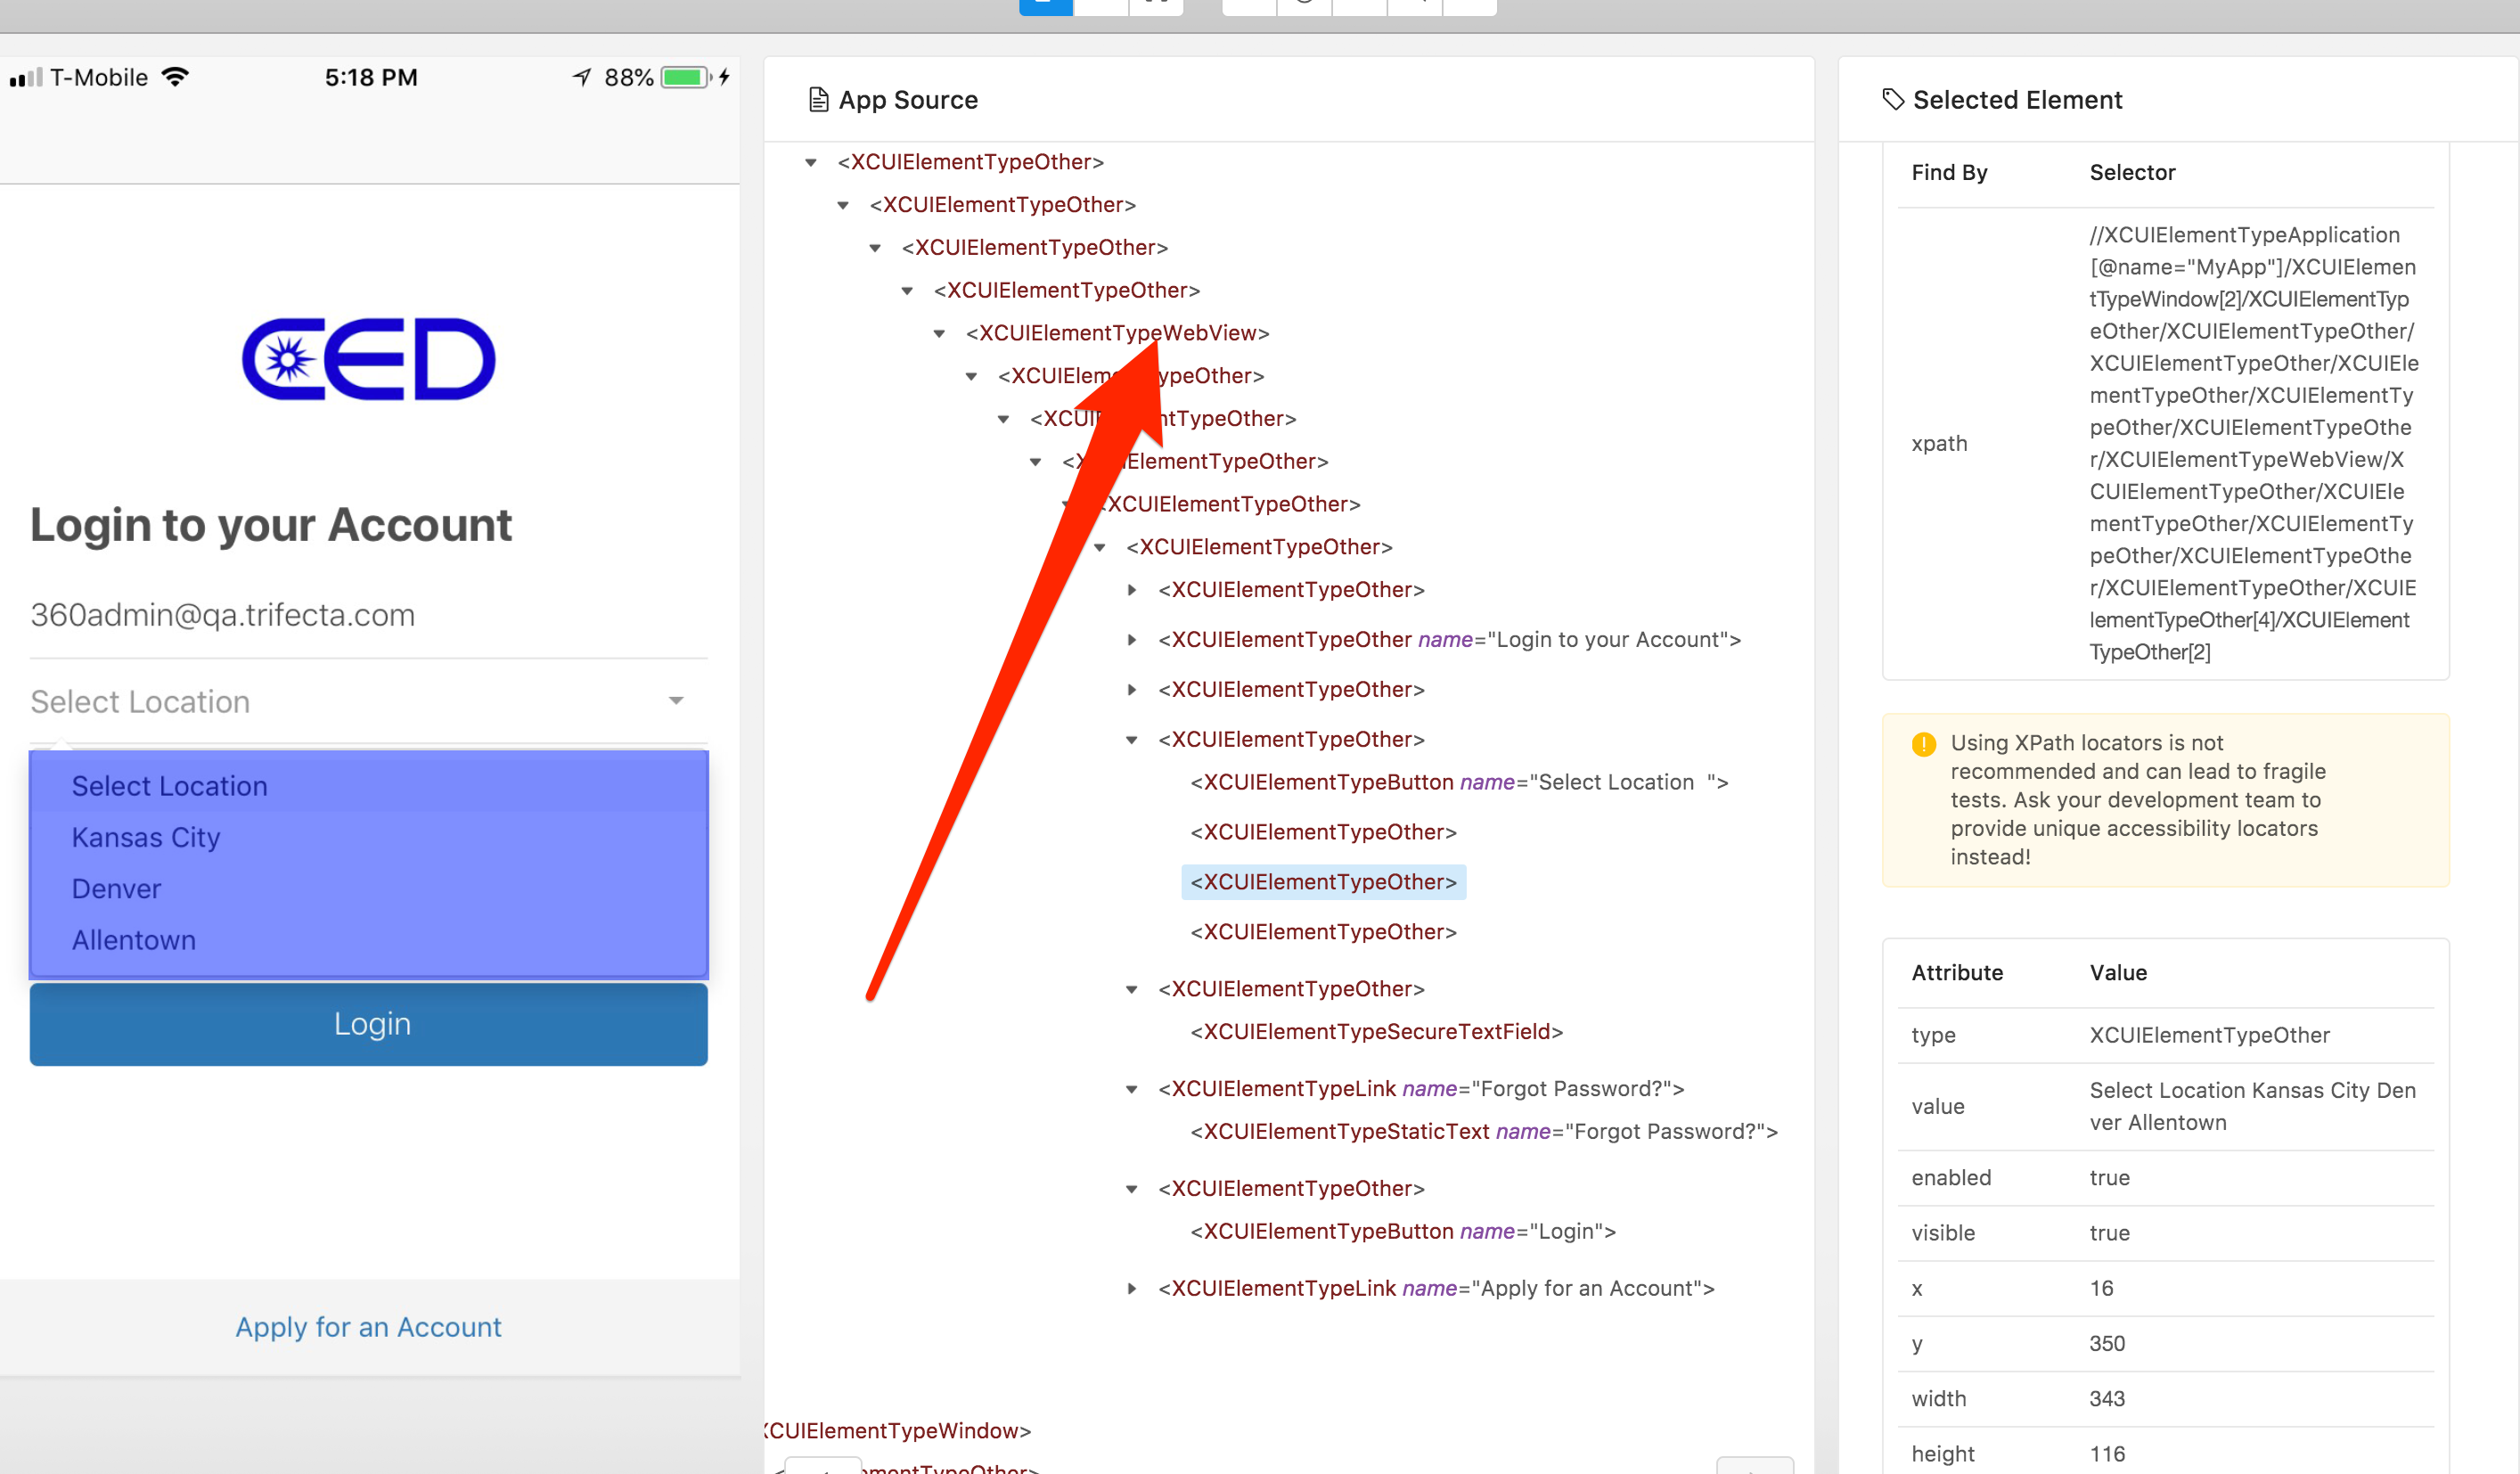Click the document icon next to App Source
Image resolution: width=2520 pixels, height=1474 pixels.
click(x=818, y=99)
